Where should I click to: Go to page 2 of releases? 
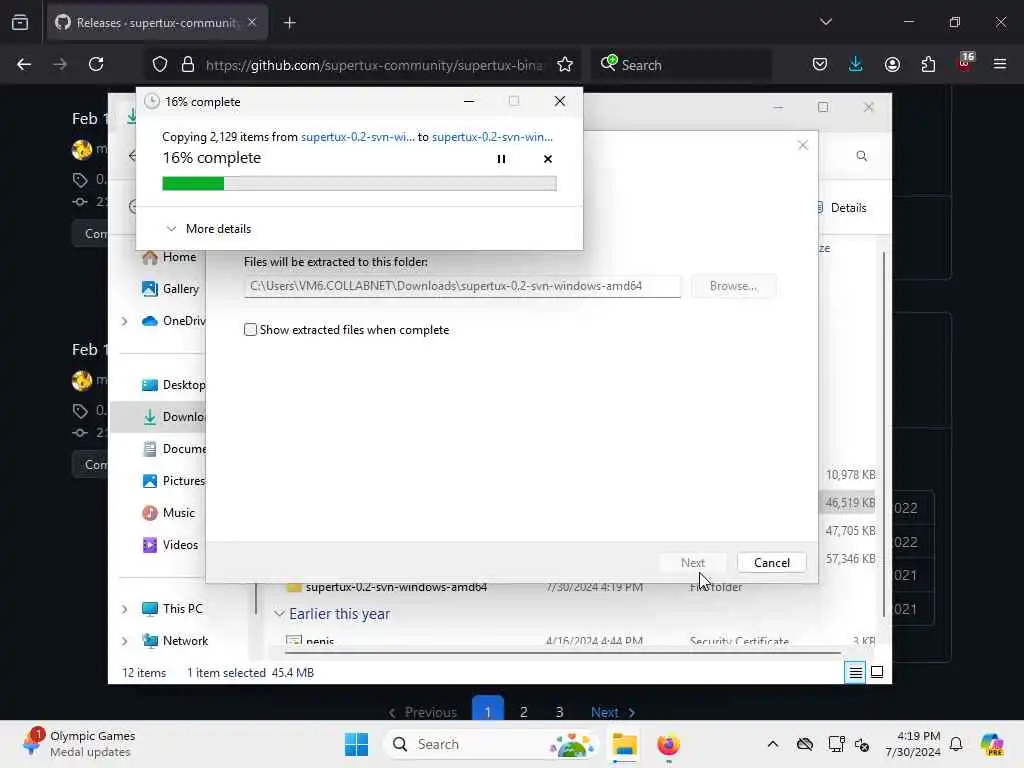pyautogui.click(x=524, y=712)
